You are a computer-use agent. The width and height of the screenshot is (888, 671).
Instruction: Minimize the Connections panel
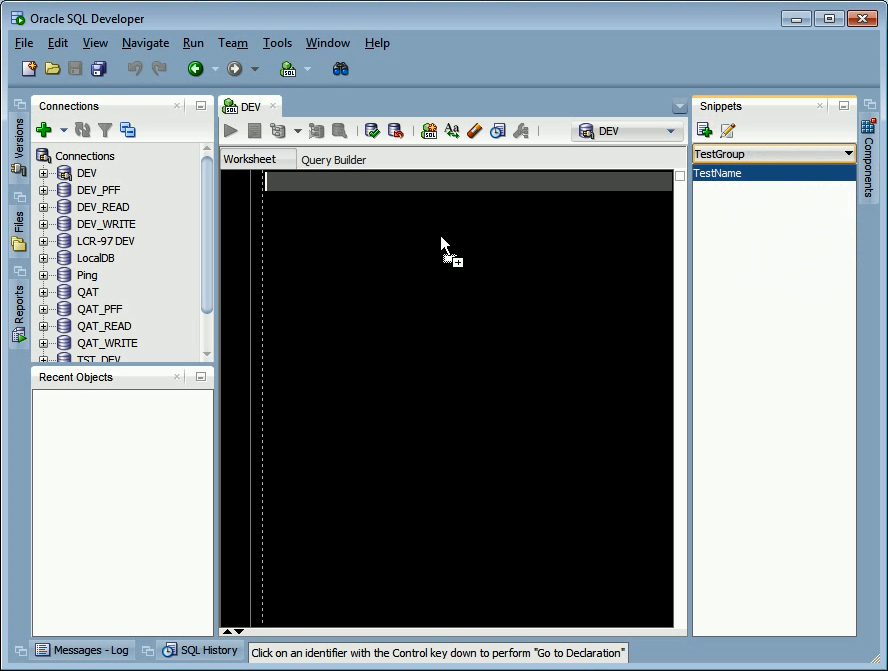[200, 105]
